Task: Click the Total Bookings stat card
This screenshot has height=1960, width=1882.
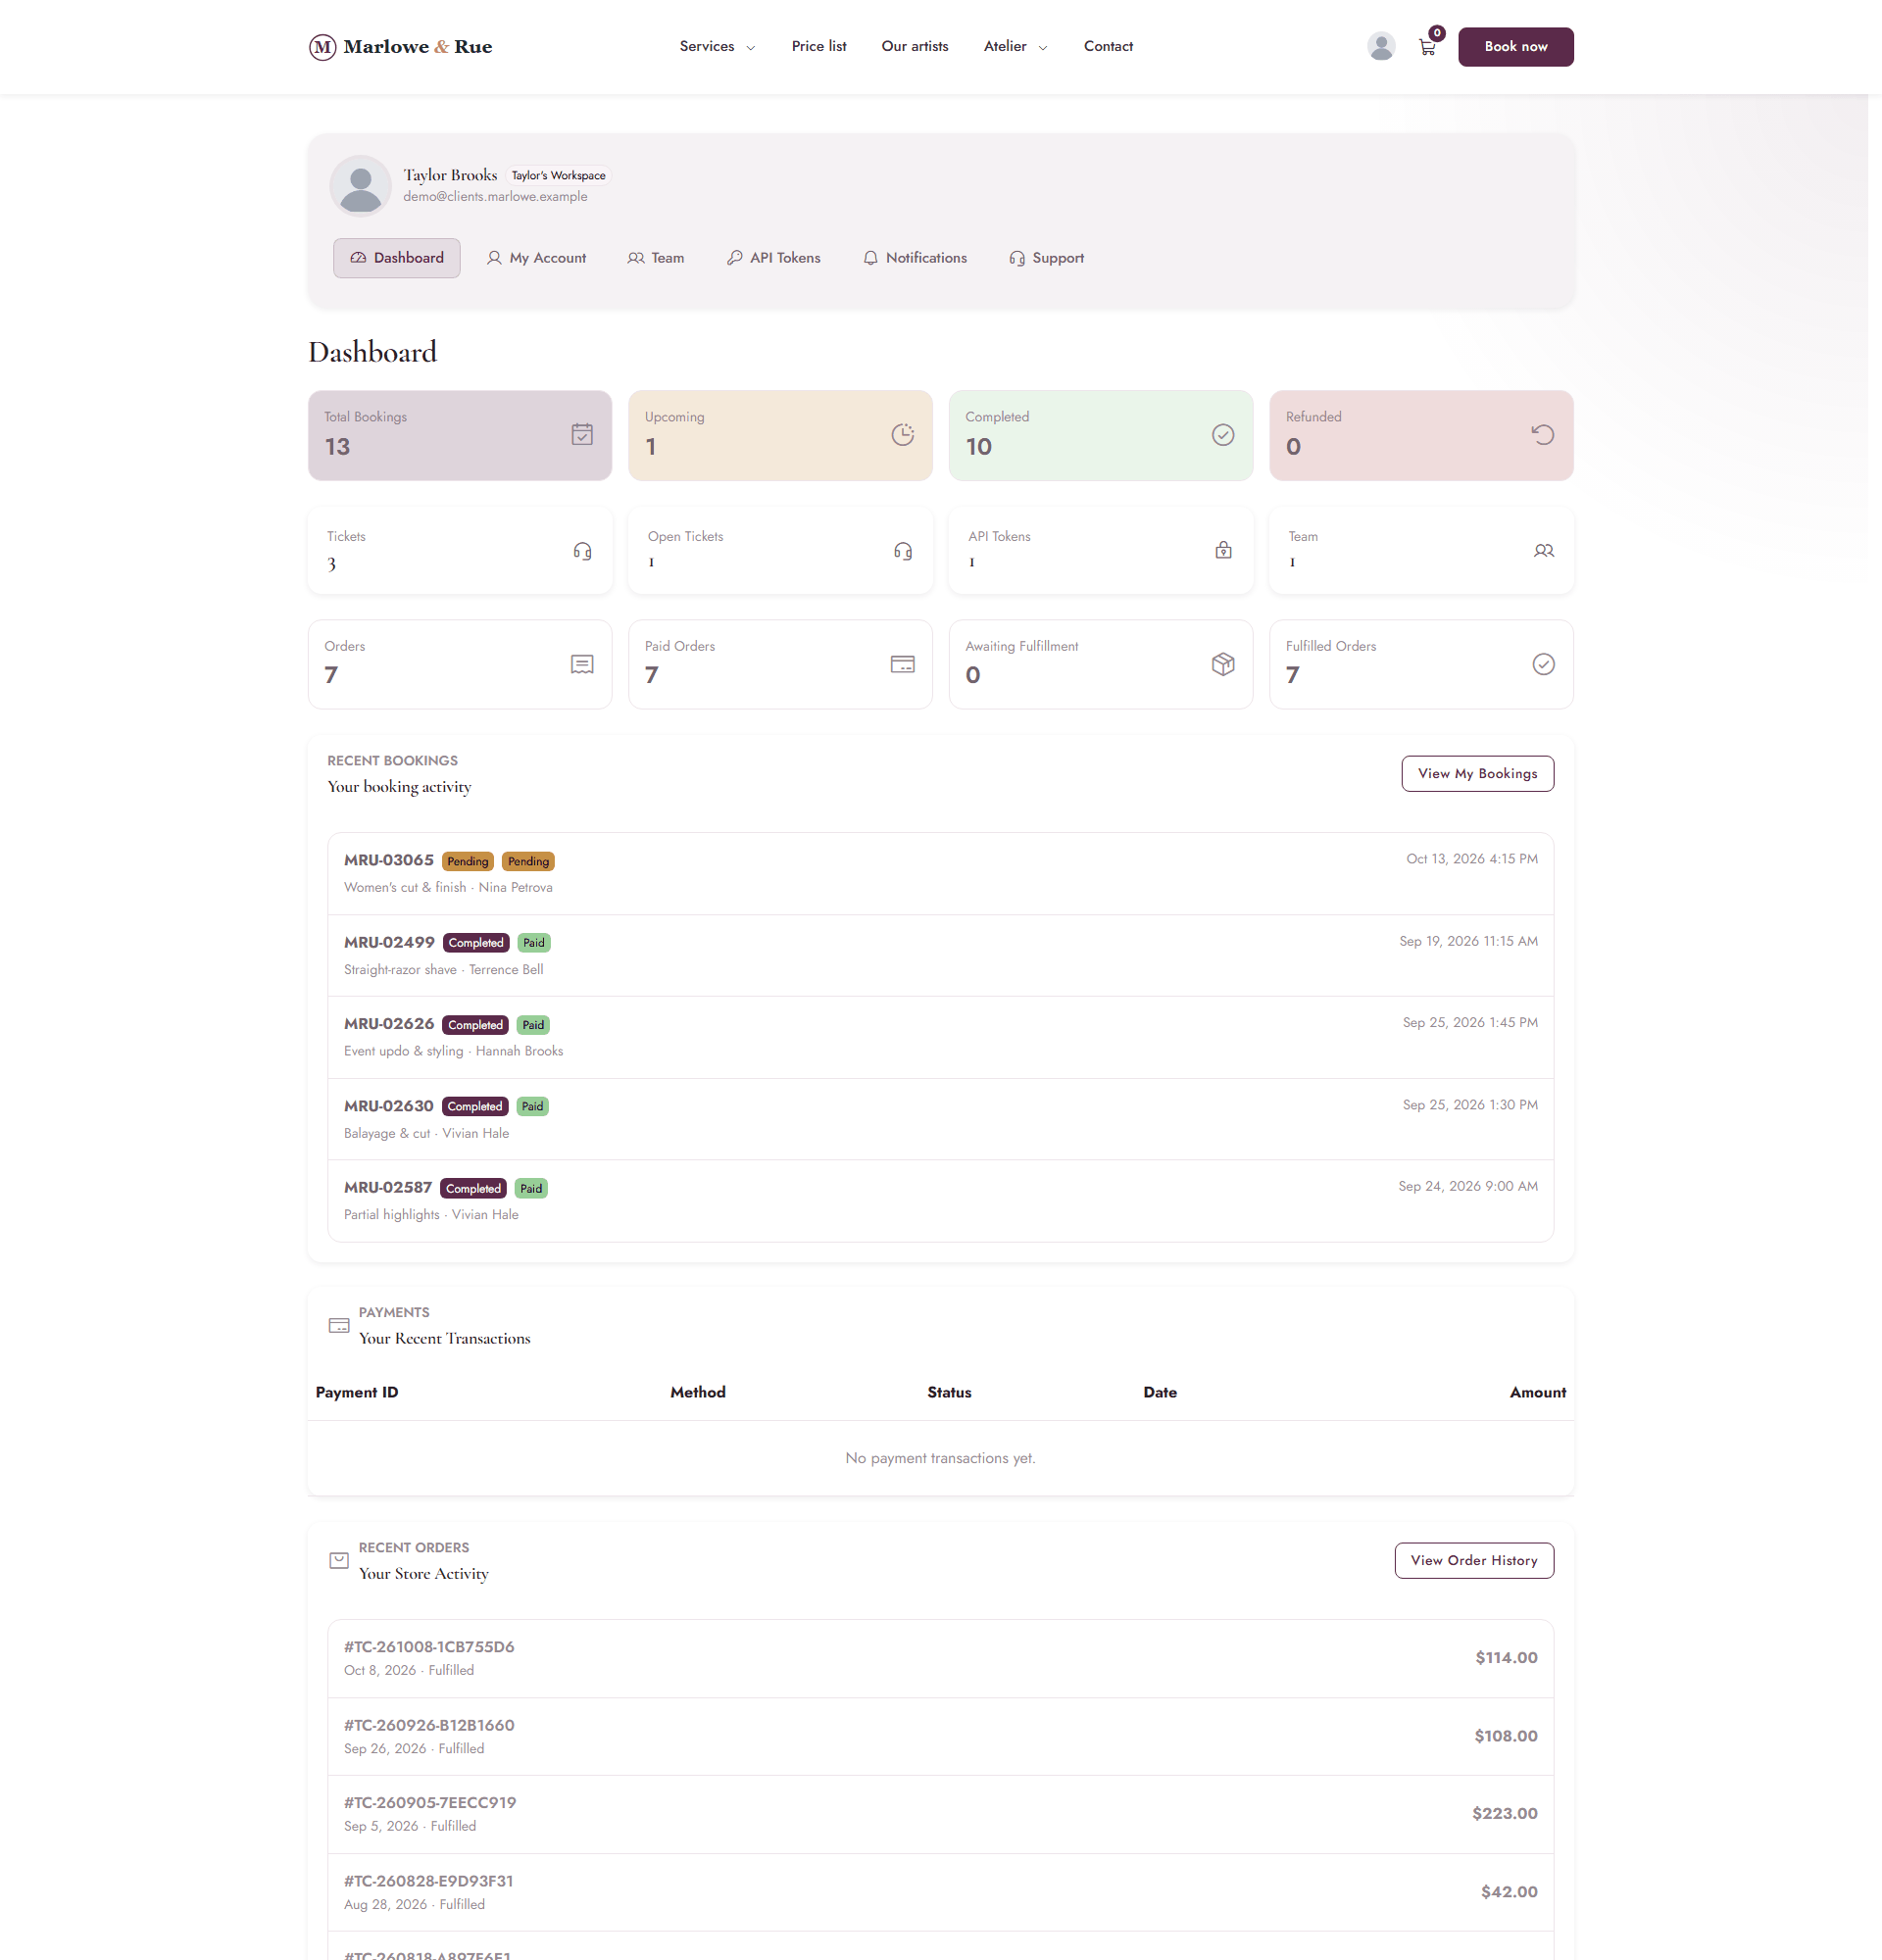Action: tap(460, 435)
